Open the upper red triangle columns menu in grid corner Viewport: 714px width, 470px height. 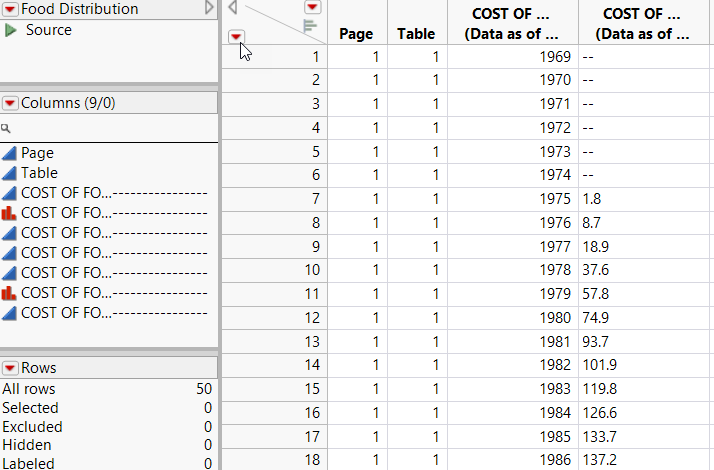pos(311,6)
